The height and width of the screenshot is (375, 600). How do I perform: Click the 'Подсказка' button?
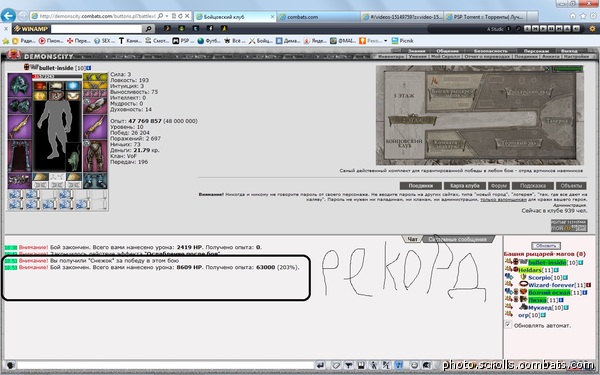pos(533,186)
